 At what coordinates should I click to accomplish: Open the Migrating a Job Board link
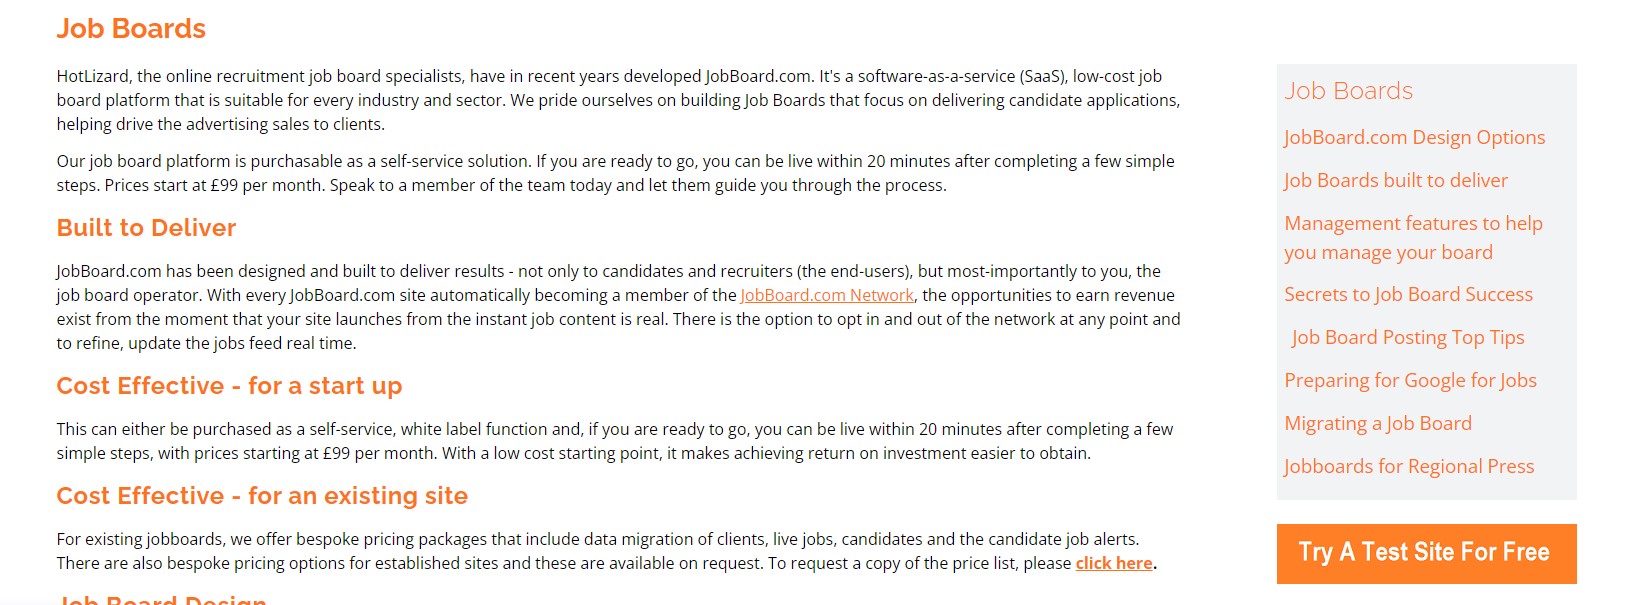(x=1377, y=424)
